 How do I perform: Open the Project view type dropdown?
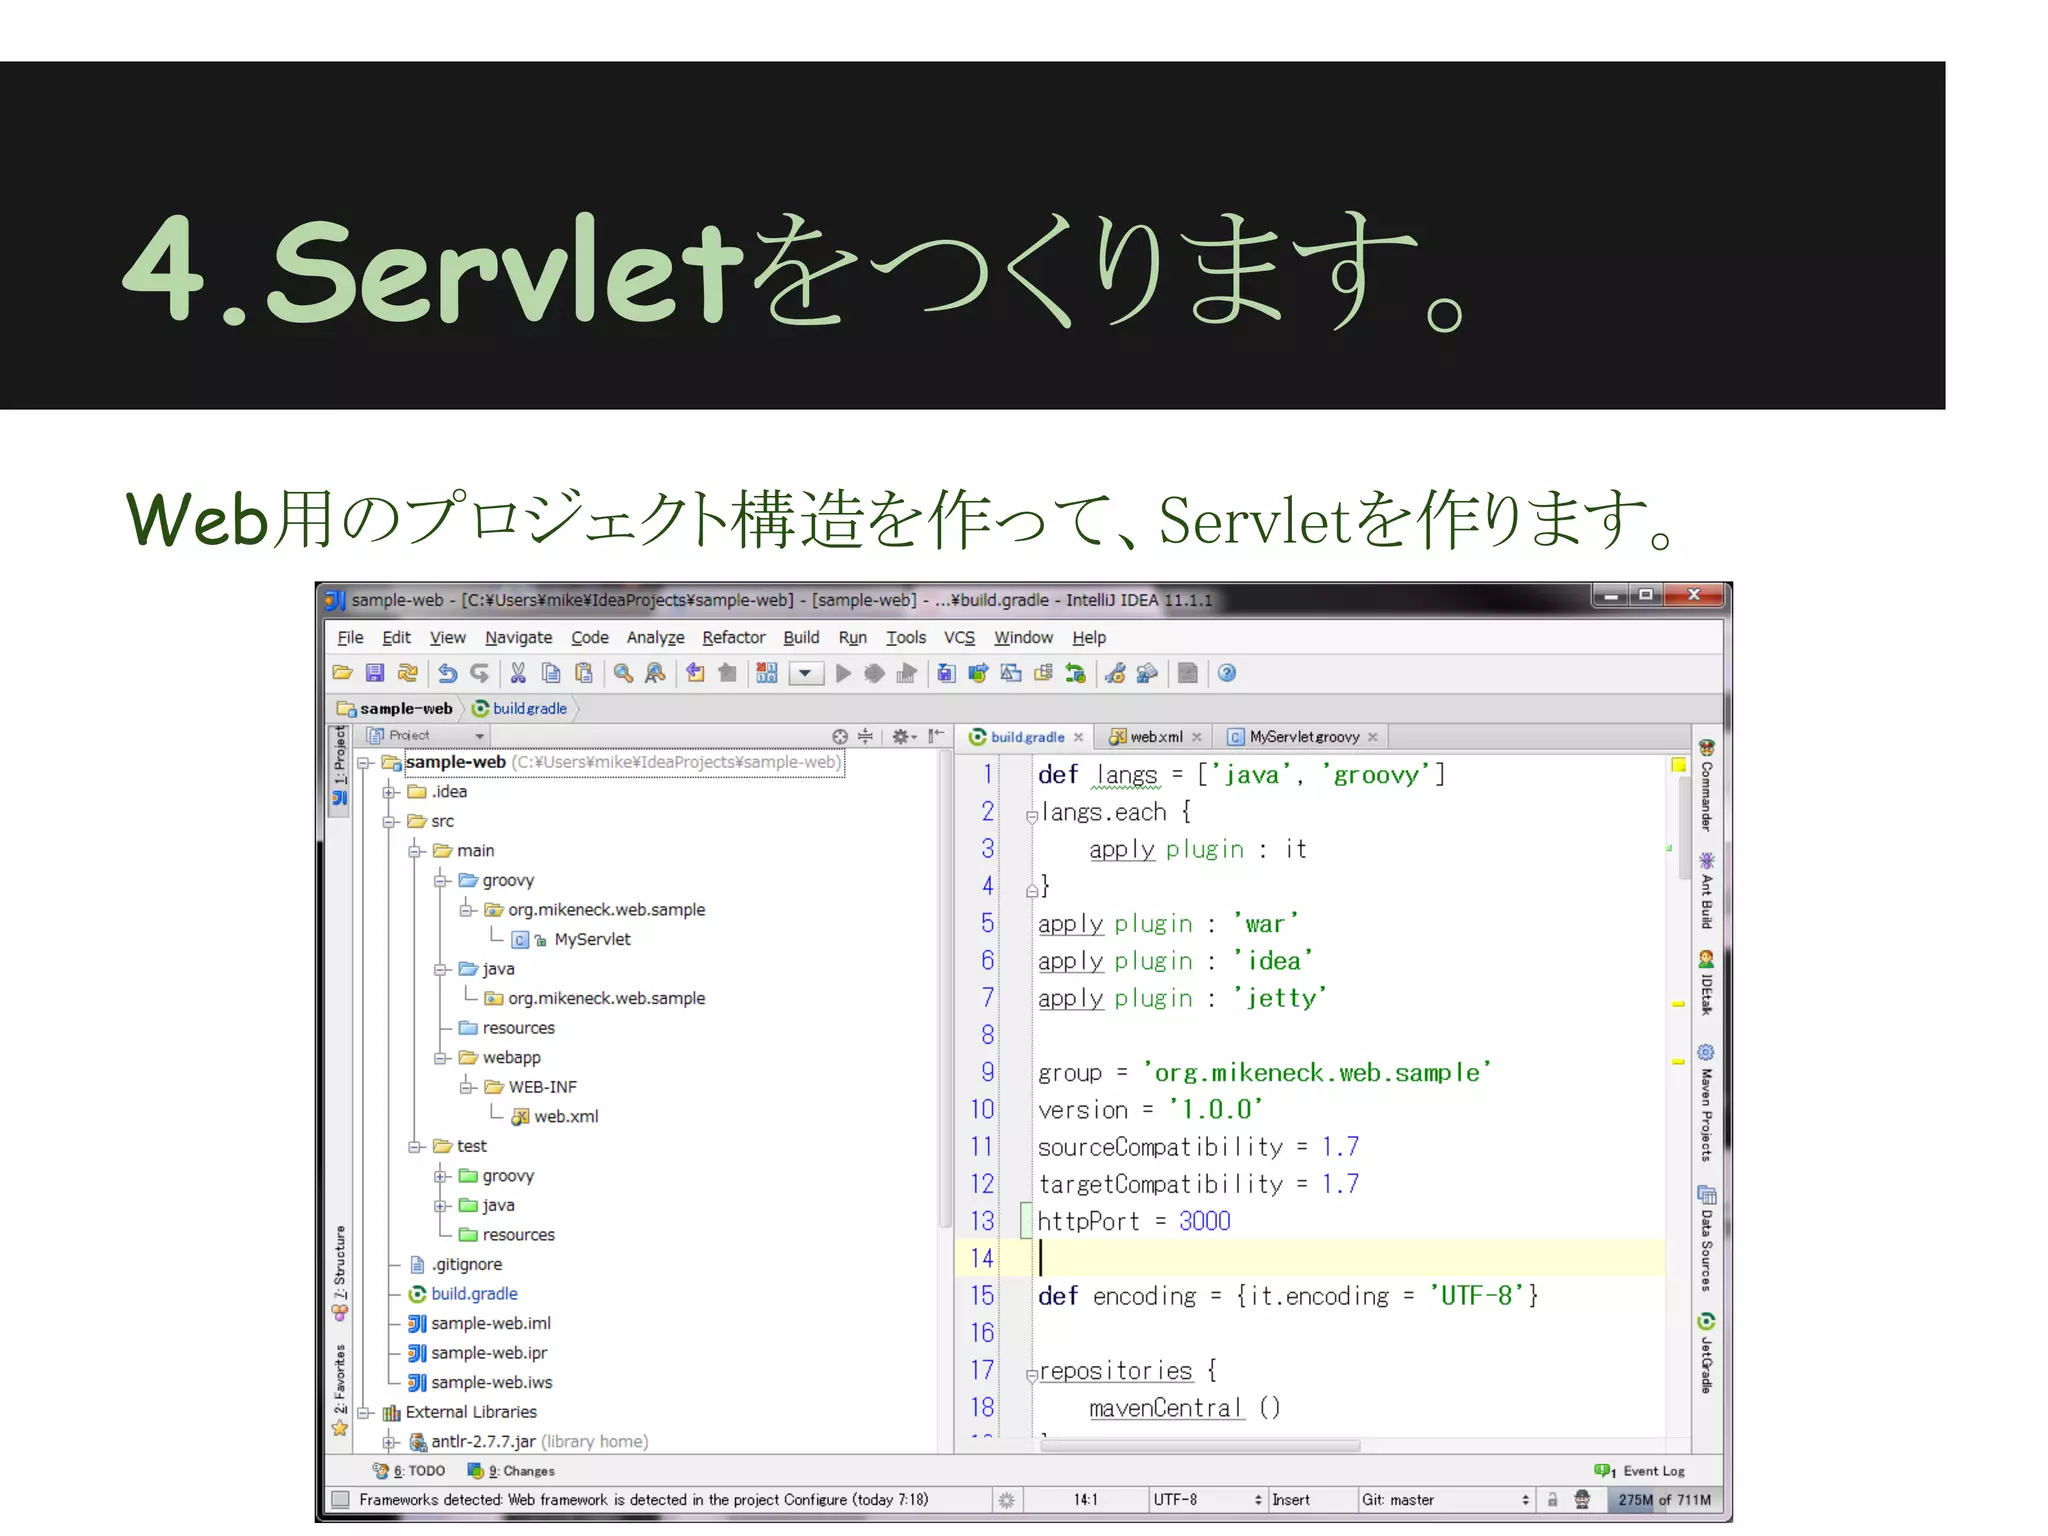click(427, 736)
